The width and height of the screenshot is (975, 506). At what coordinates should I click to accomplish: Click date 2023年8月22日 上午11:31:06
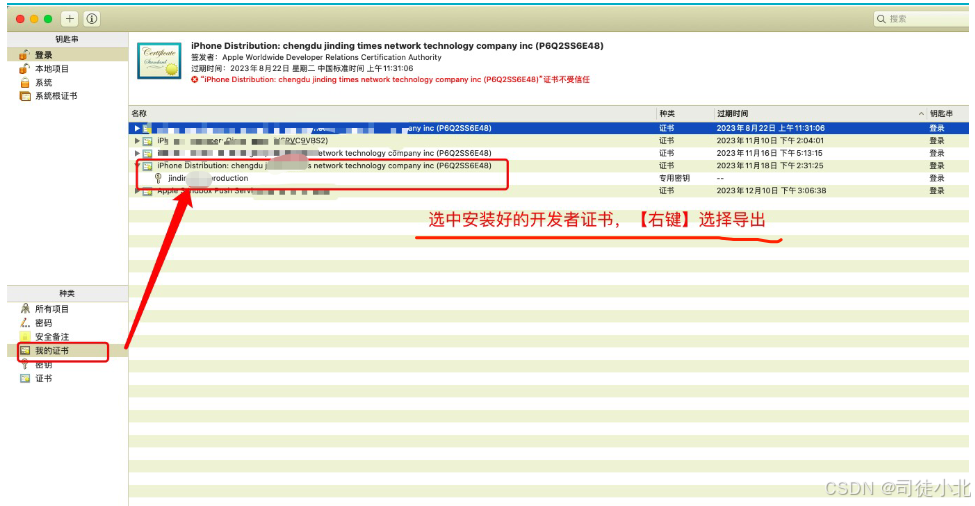pos(770,128)
